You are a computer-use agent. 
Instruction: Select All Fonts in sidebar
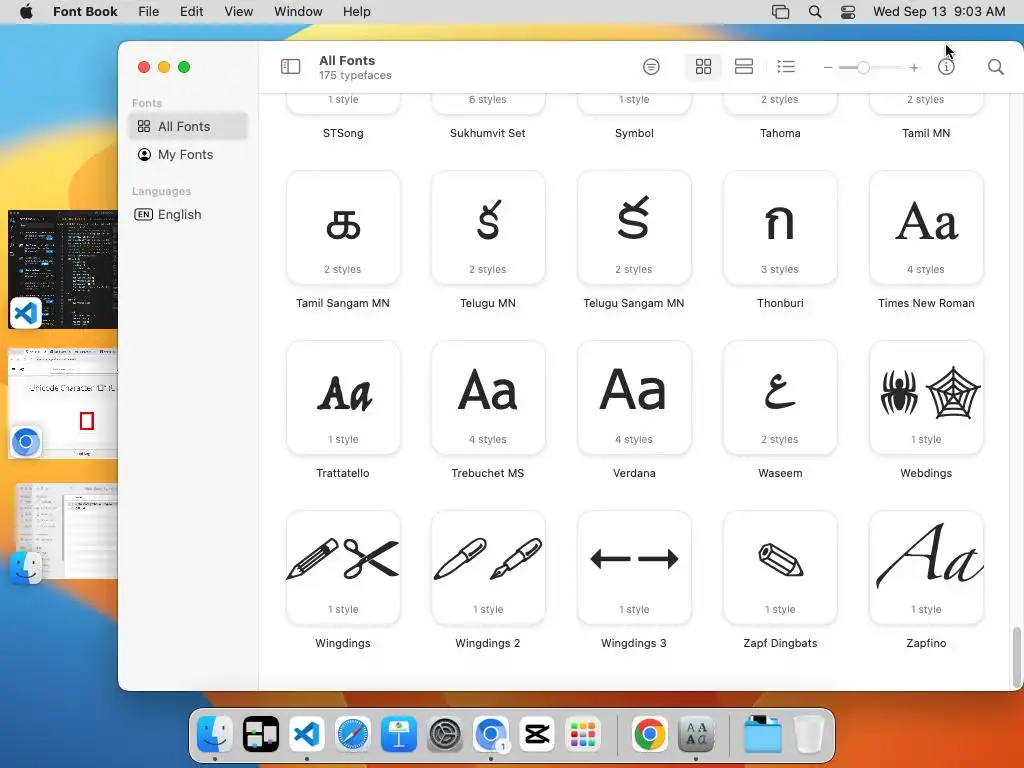coord(188,126)
